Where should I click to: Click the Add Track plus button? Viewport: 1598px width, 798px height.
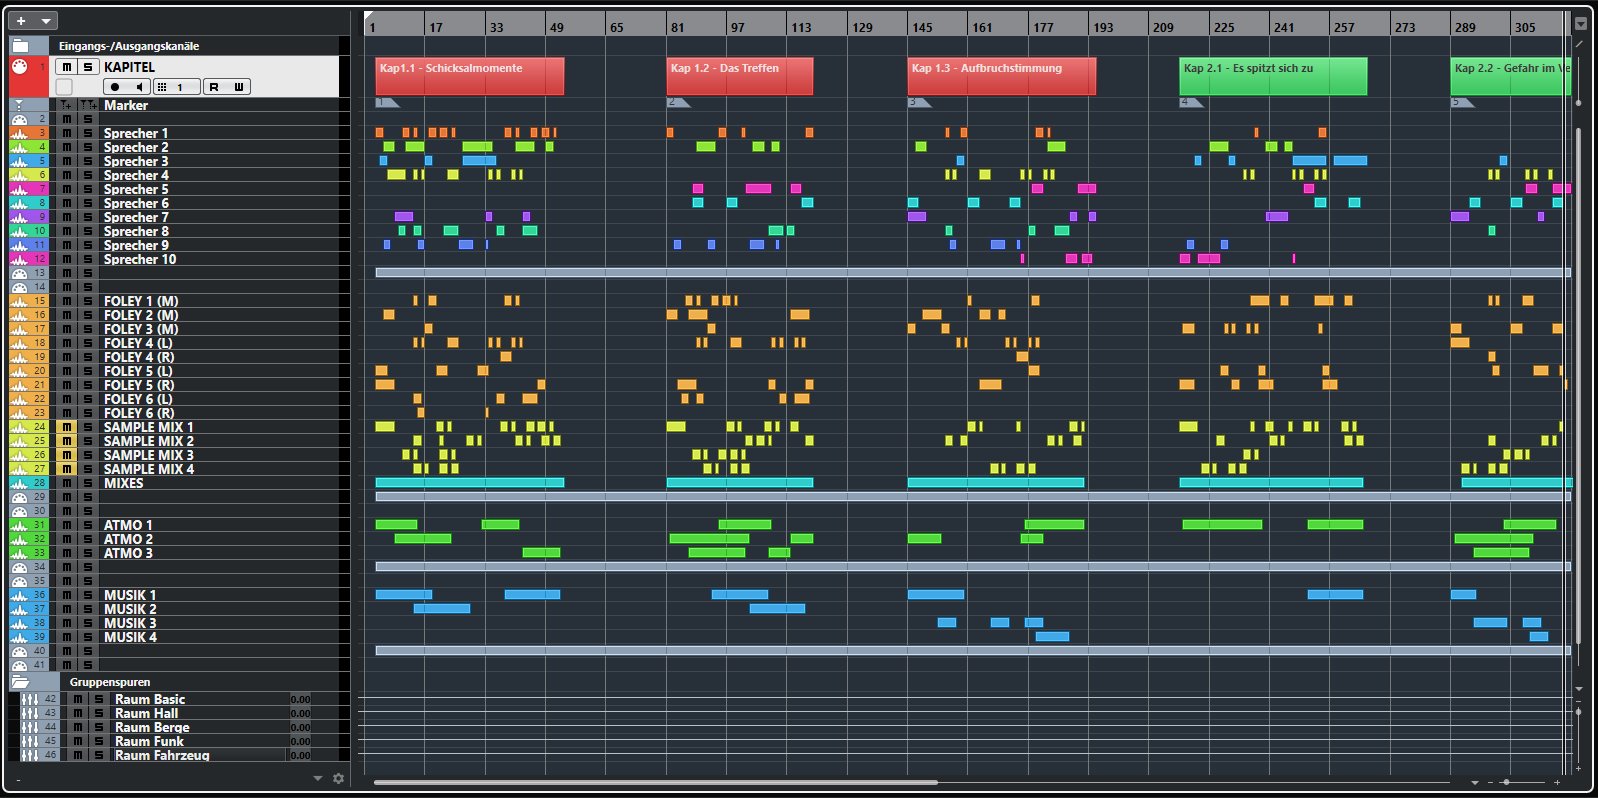click(x=21, y=21)
